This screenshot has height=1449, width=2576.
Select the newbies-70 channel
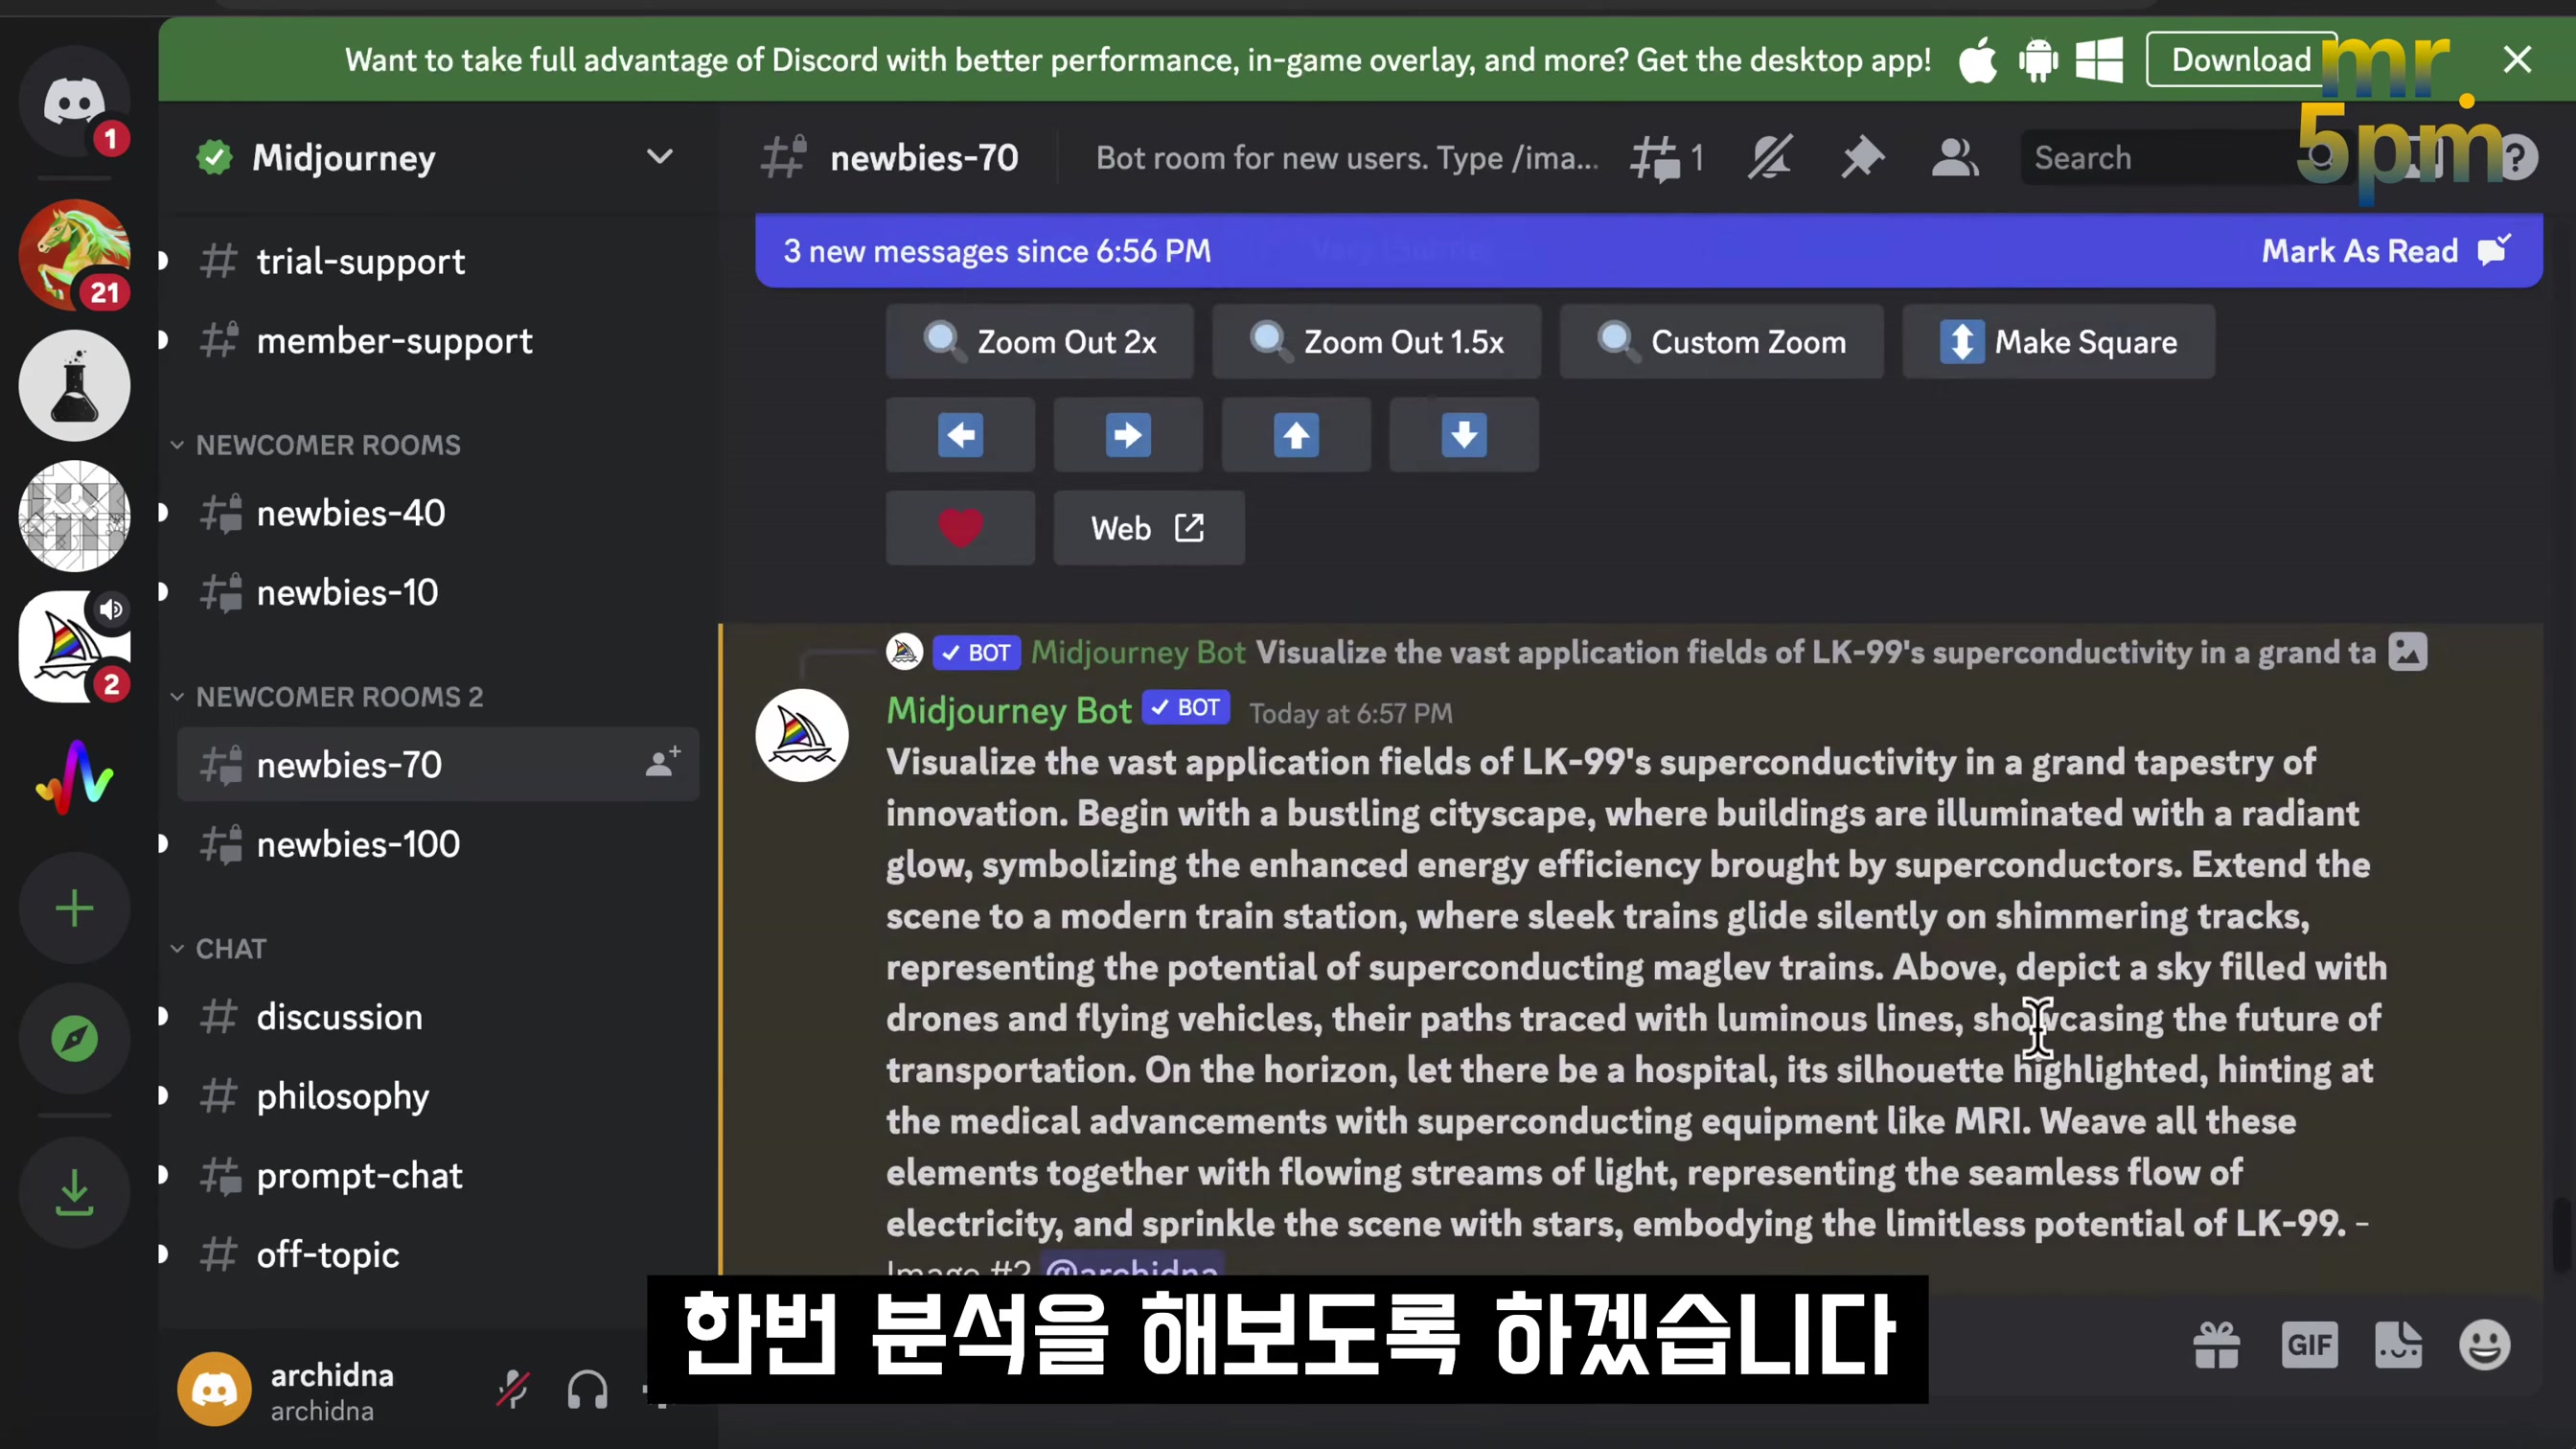click(x=438, y=764)
